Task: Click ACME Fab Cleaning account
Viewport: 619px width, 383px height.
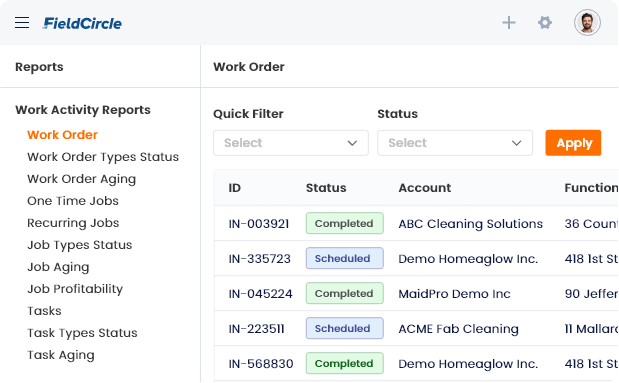Action: pos(458,329)
